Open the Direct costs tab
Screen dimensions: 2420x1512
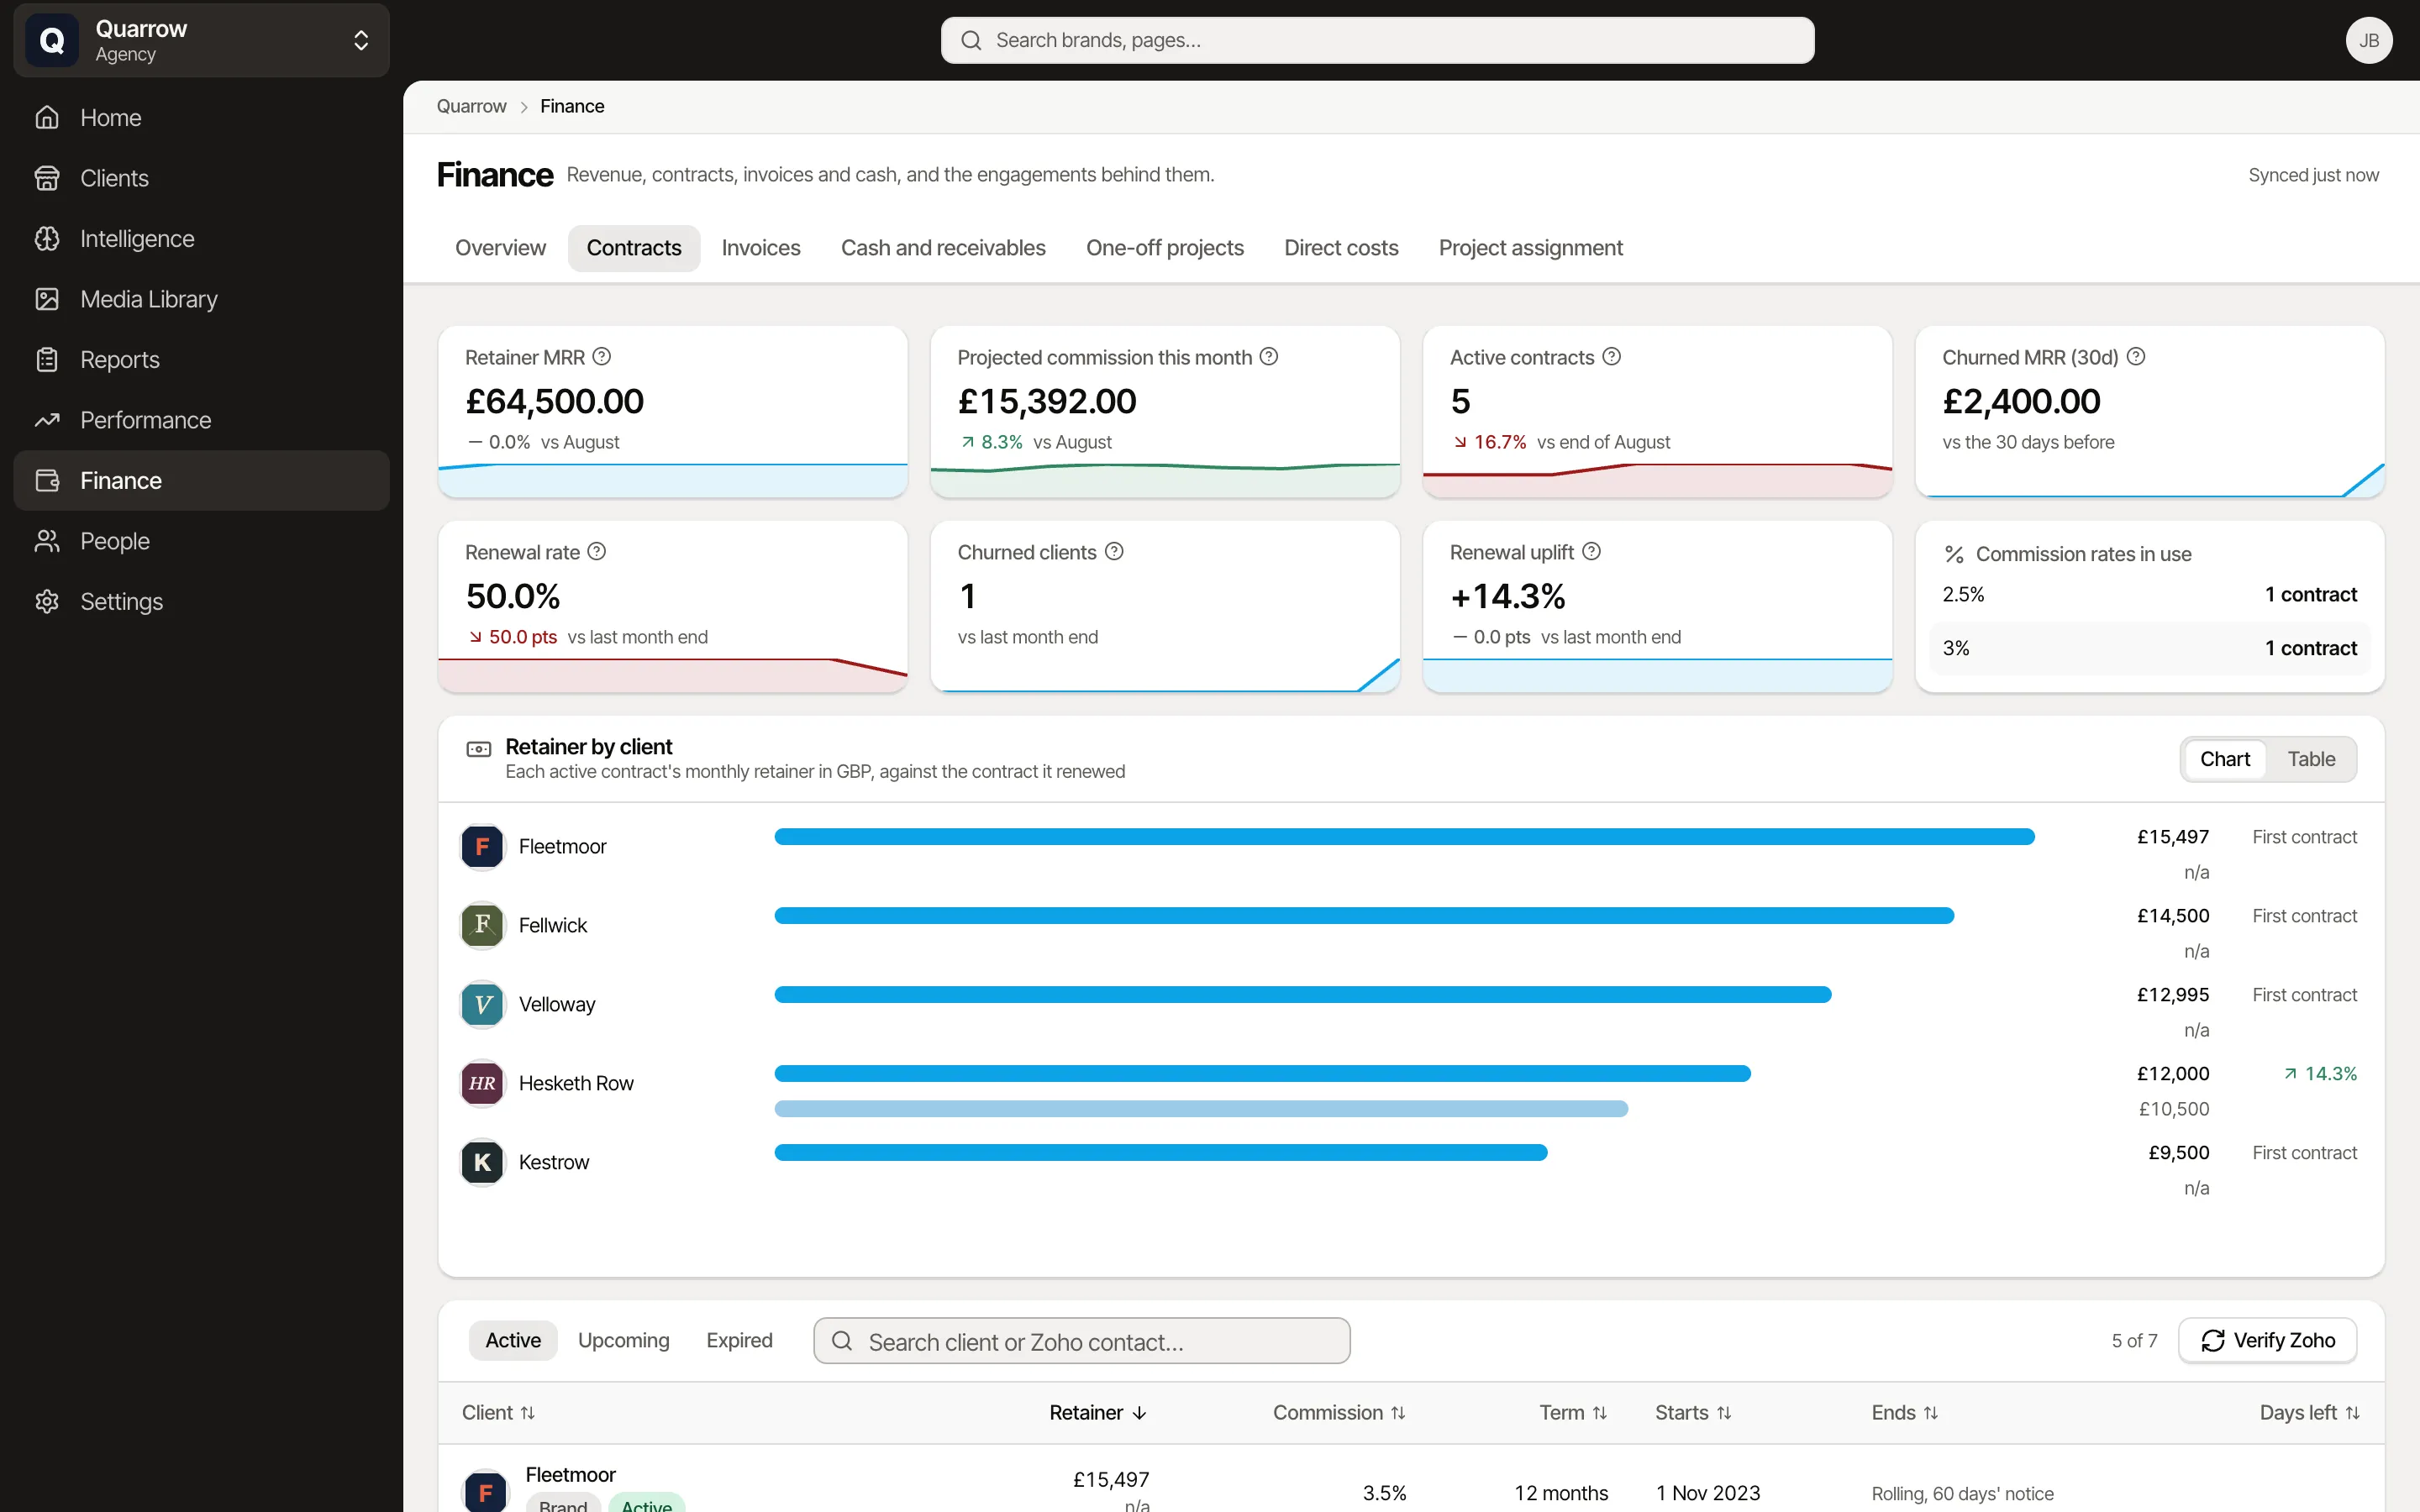tap(1341, 248)
